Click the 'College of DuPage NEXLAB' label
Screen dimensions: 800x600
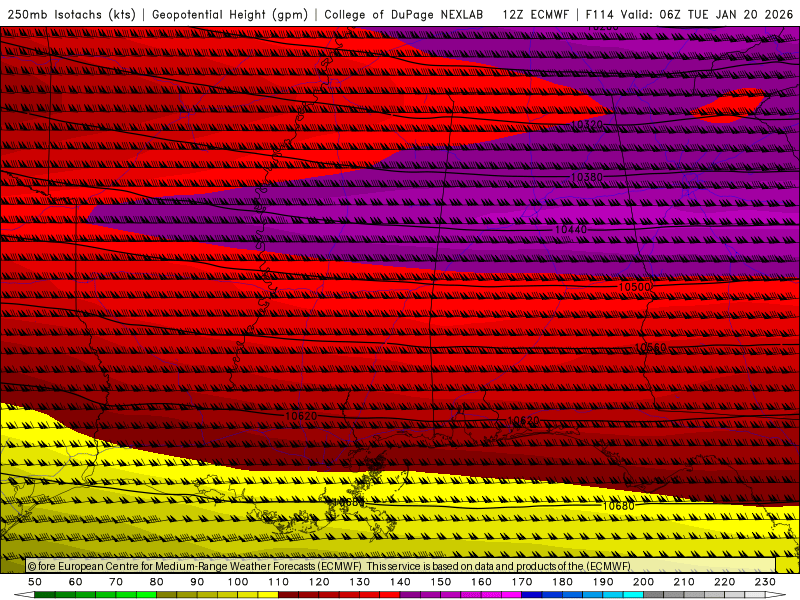coord(404,15)
